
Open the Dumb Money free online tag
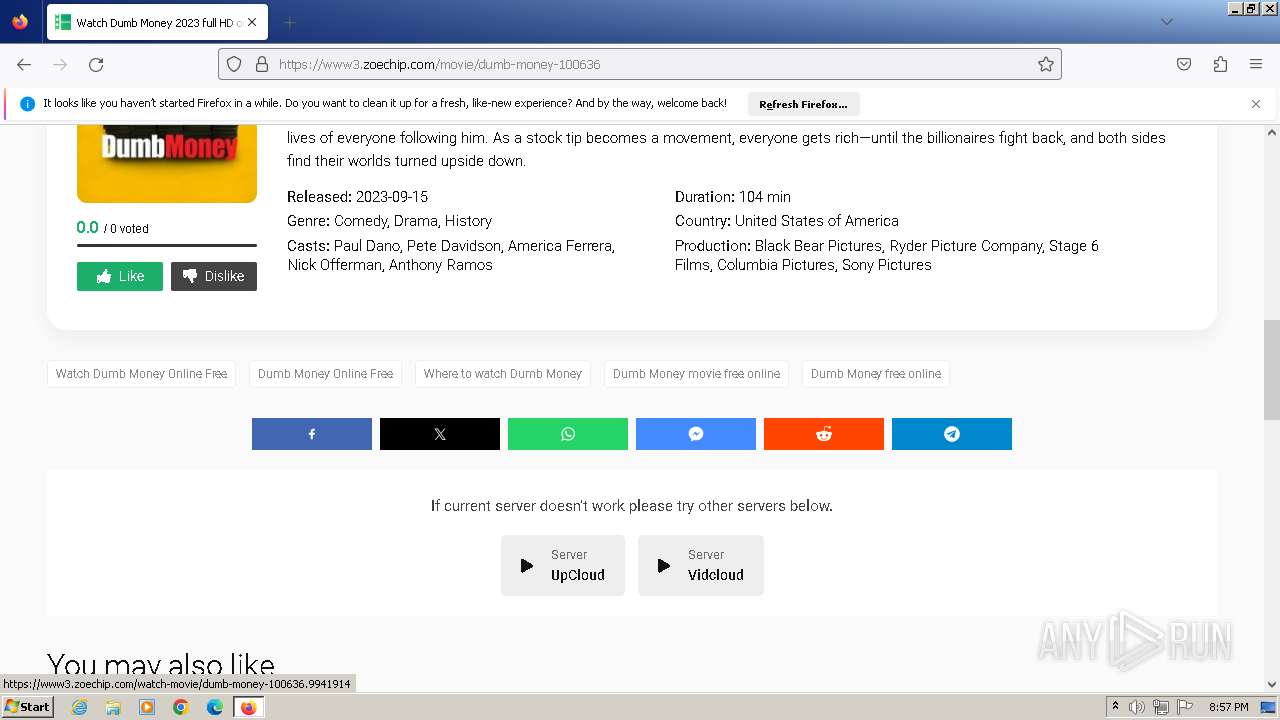tap(876, 374)
